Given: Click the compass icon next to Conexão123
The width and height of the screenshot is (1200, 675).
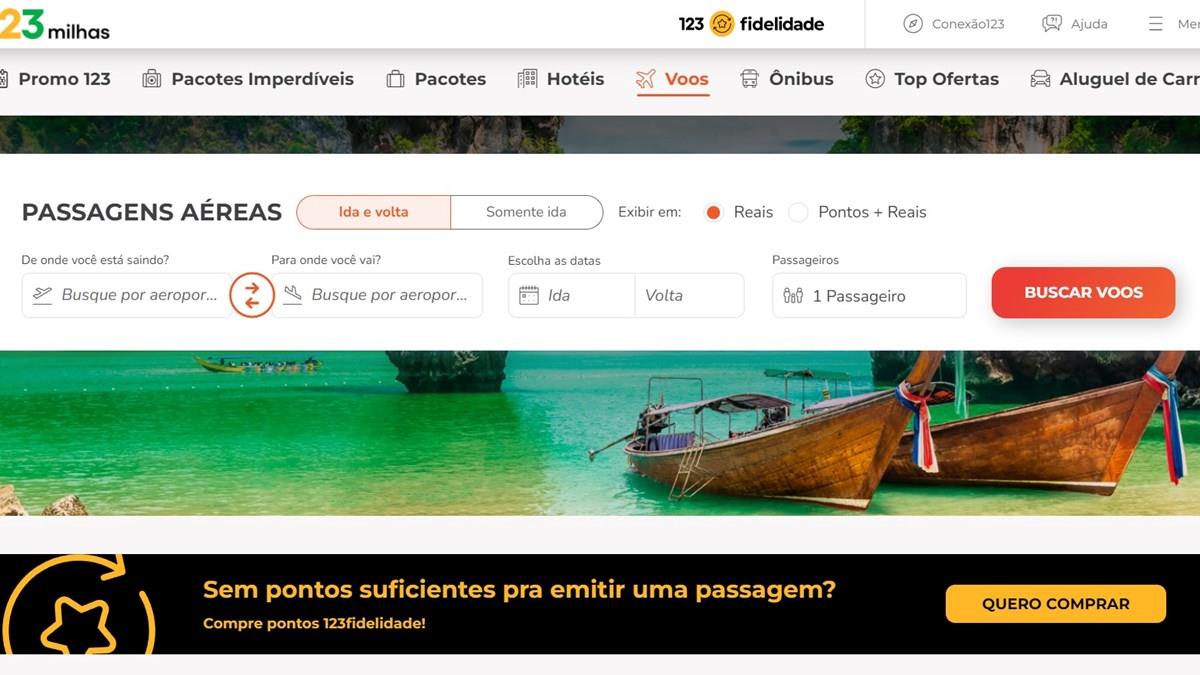Looking at the screenshot, I should (x=913, y=24).
